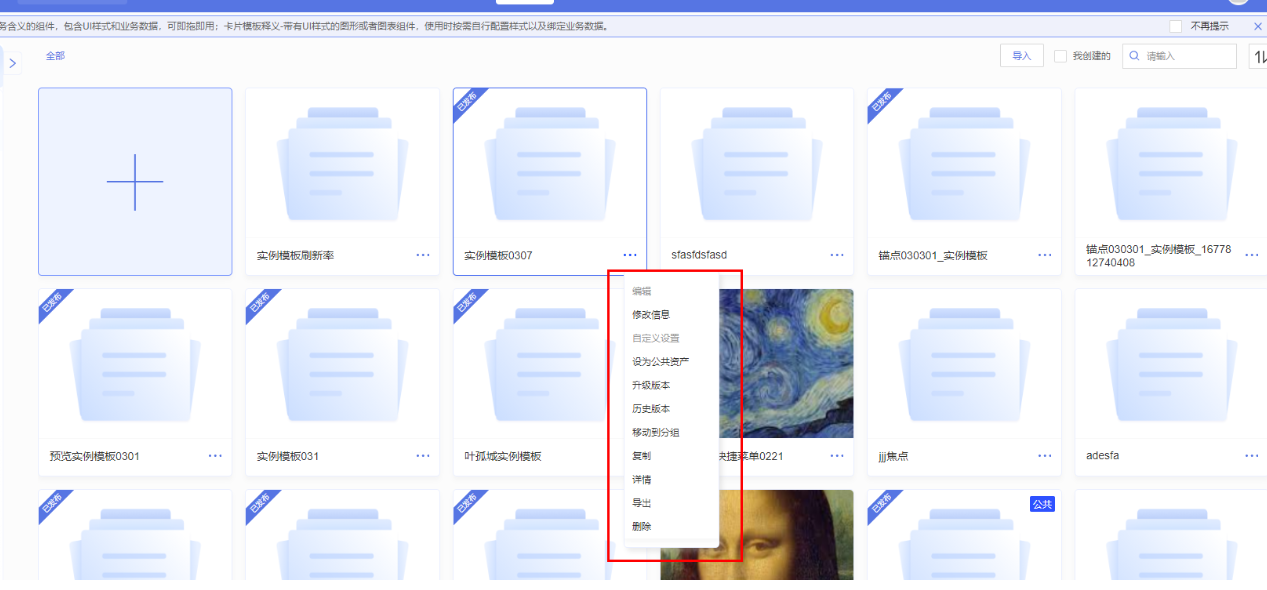Click the 叶孤城实例模板 card title
1267x590 pixels.
(x=502, y=456)
